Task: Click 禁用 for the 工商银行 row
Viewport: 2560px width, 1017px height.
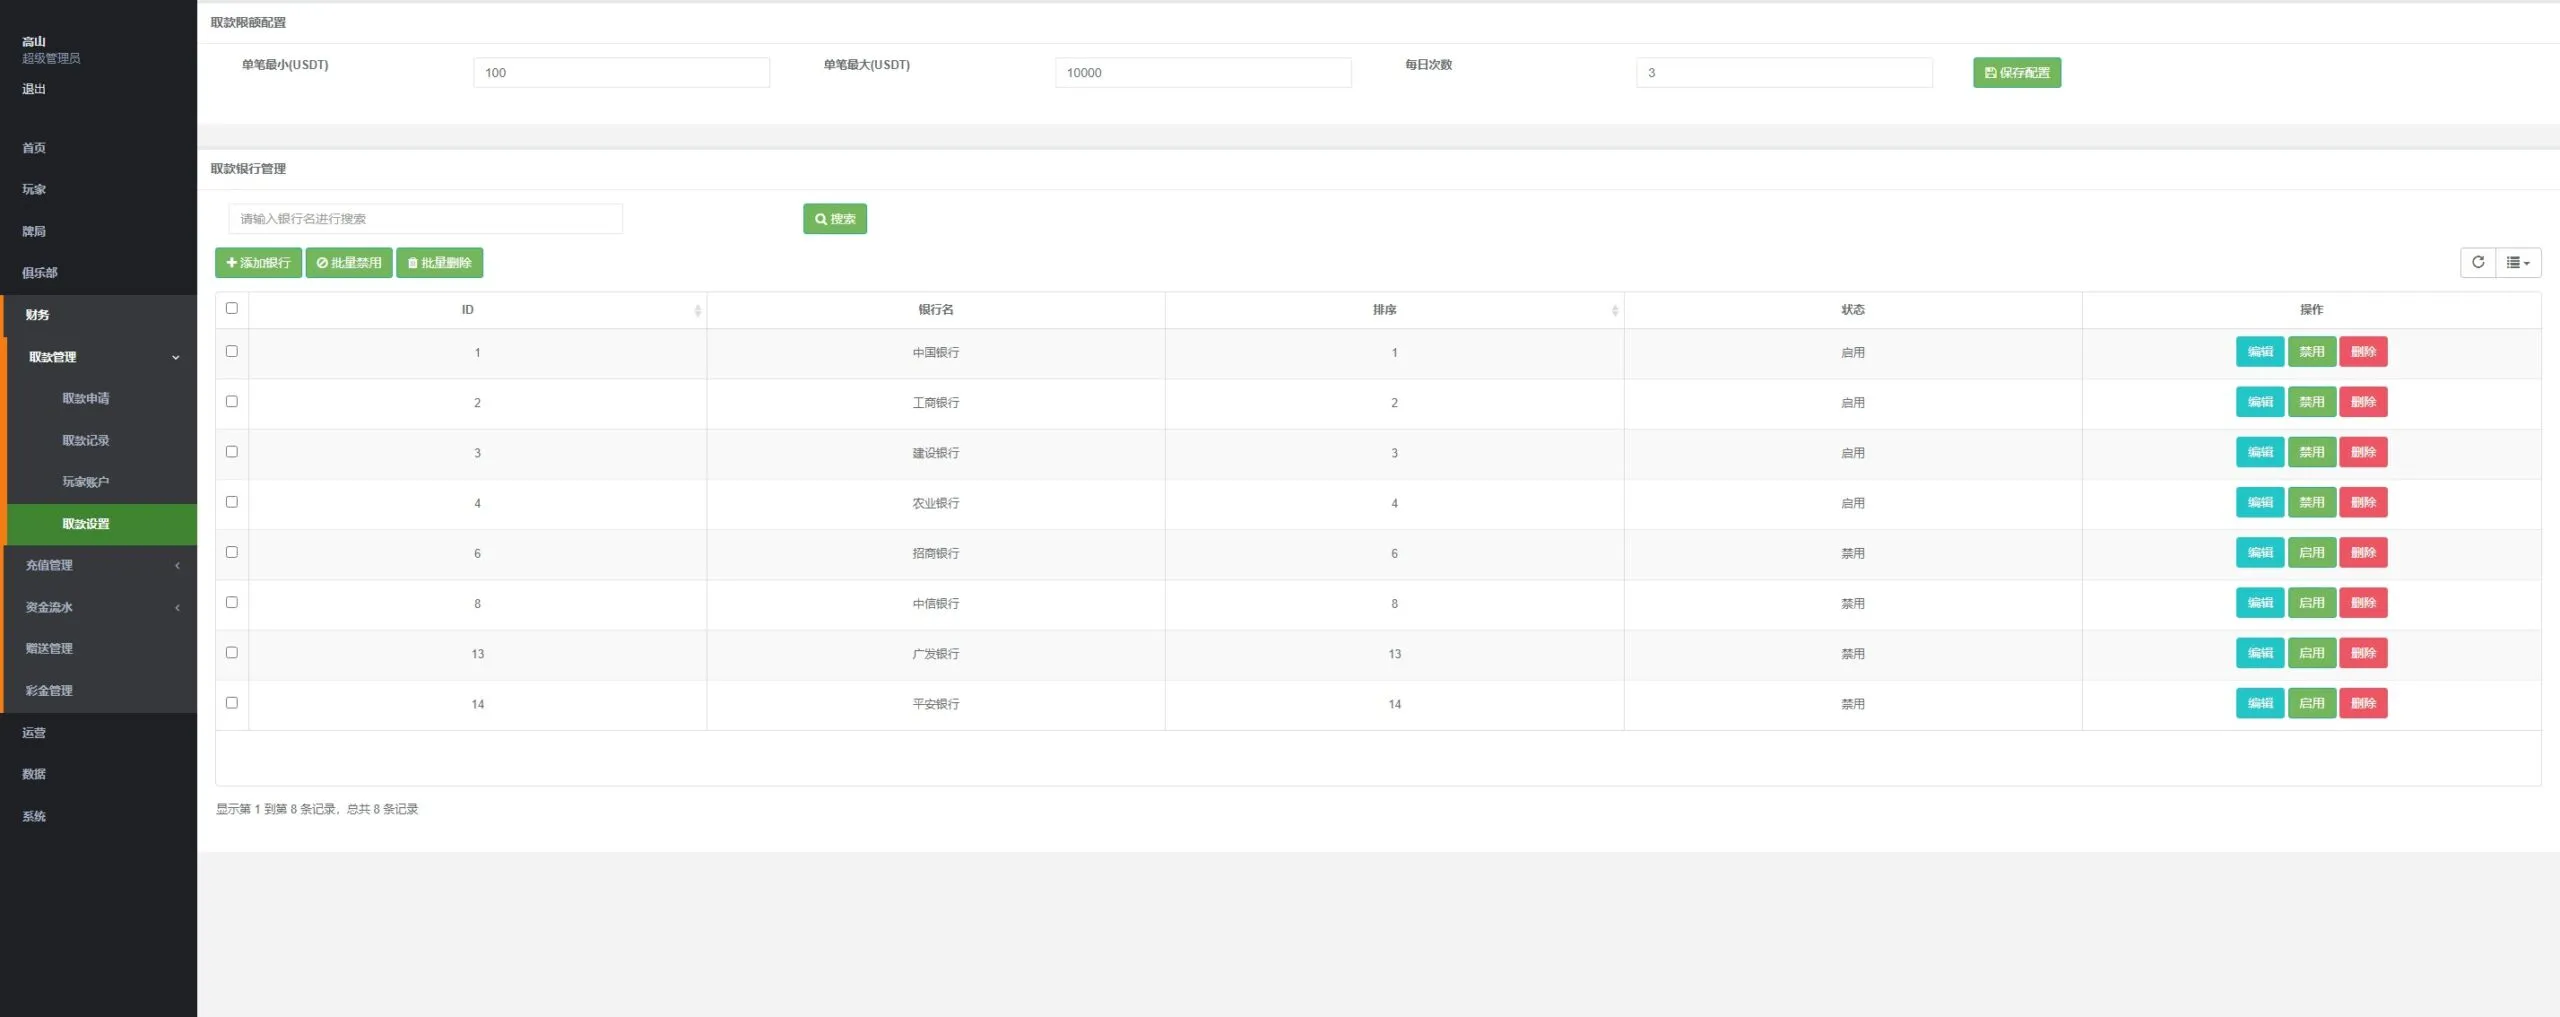Action: [2312, 402]
